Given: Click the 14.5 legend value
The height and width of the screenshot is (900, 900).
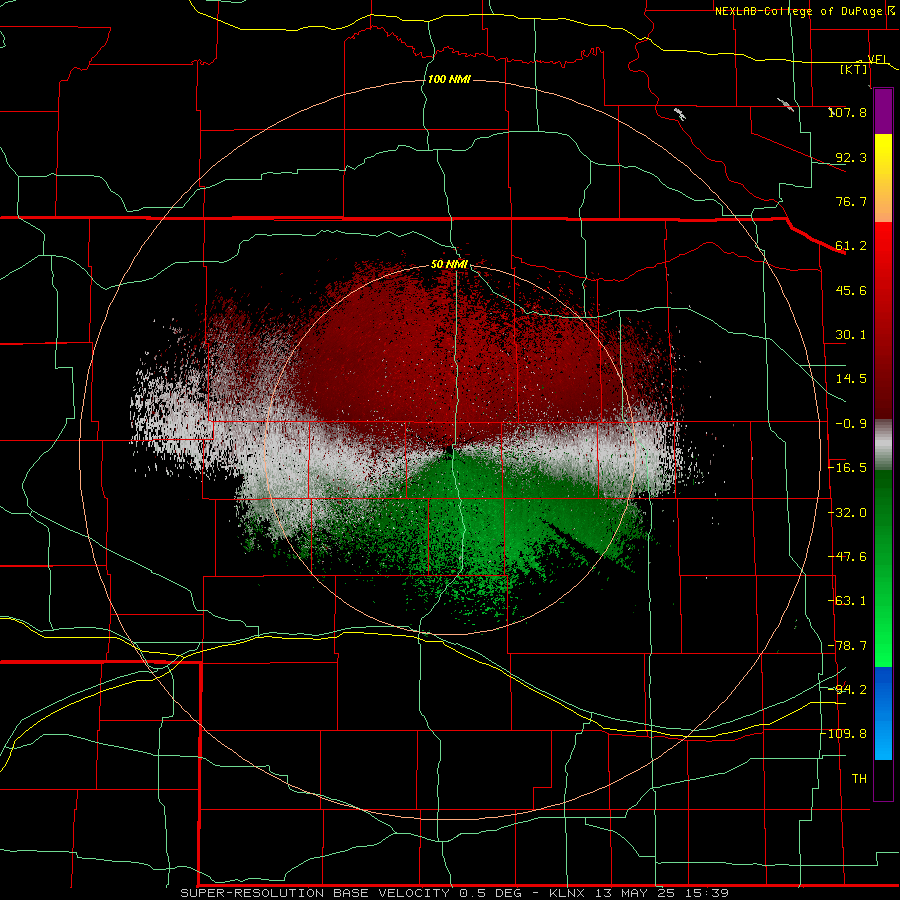Looking at the screenshot, I should click(x=851, y=379).
